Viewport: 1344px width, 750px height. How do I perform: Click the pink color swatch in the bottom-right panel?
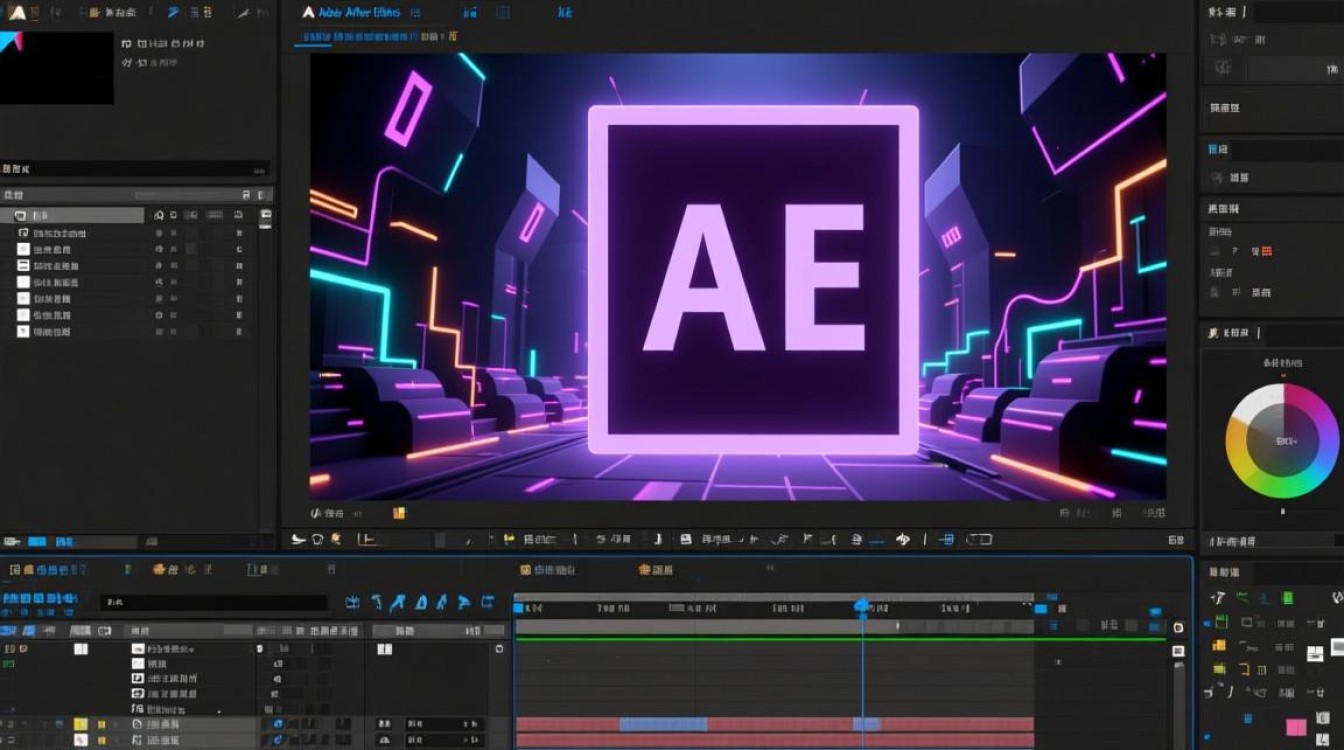point(1296,727)
